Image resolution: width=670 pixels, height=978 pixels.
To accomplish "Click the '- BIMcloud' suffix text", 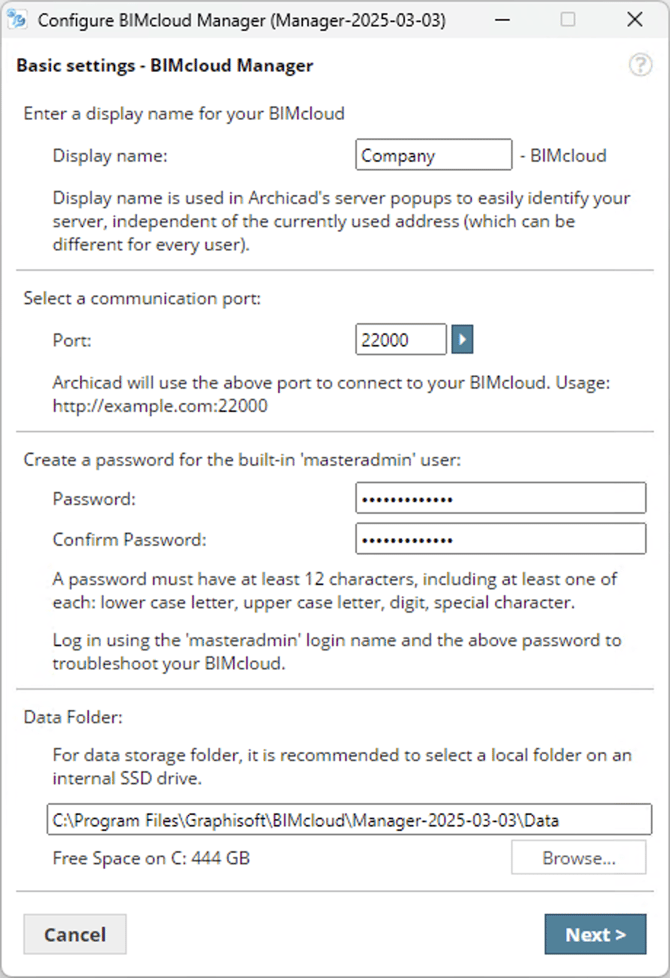I will (563, 156).
